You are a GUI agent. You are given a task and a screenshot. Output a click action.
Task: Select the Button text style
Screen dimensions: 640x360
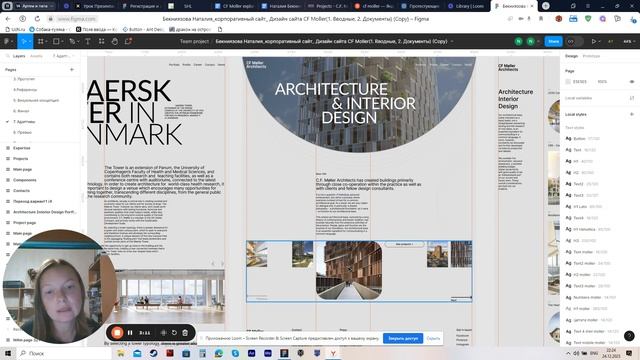pos(582,139)
